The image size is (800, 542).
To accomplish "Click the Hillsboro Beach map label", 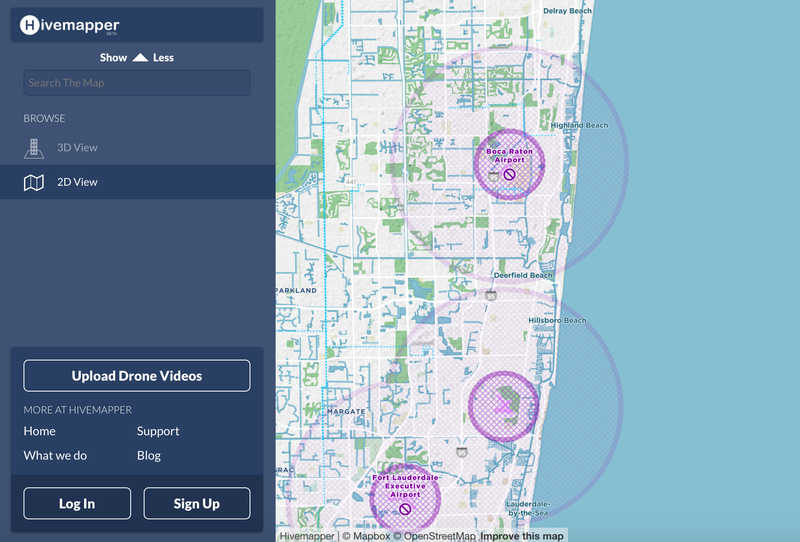I will coord(557,321).
